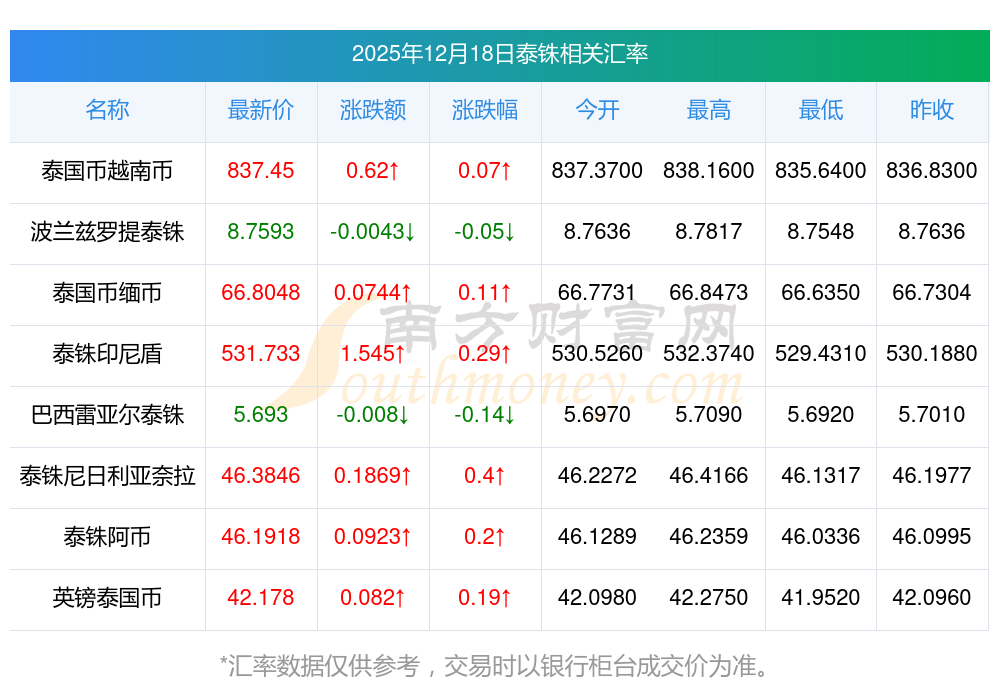
Task: Click change amount 0.082↑
Action: coord(373,598)
